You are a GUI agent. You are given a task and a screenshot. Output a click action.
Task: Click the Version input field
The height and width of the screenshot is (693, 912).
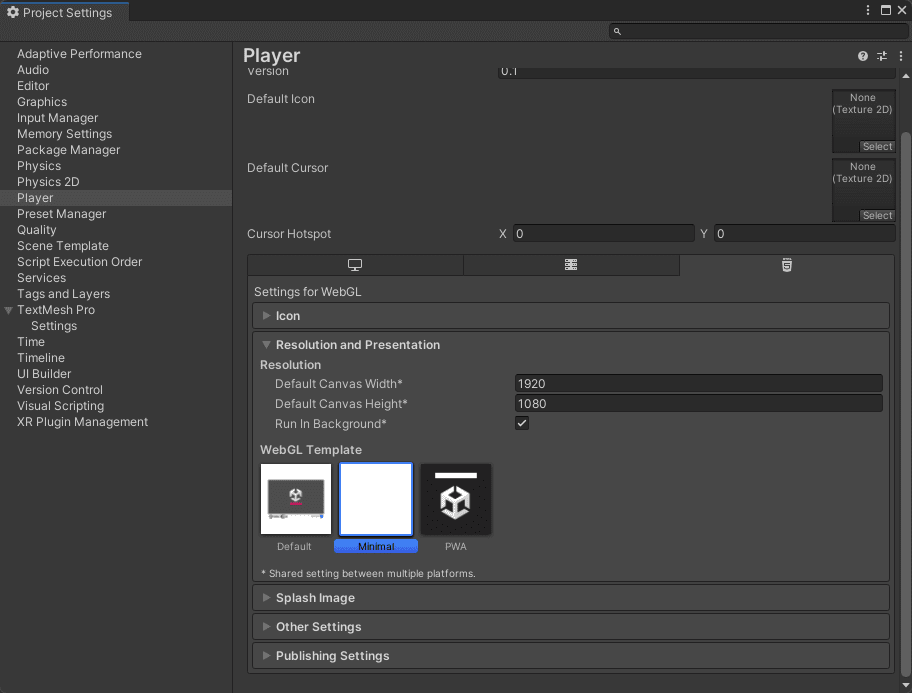(696, 72)
